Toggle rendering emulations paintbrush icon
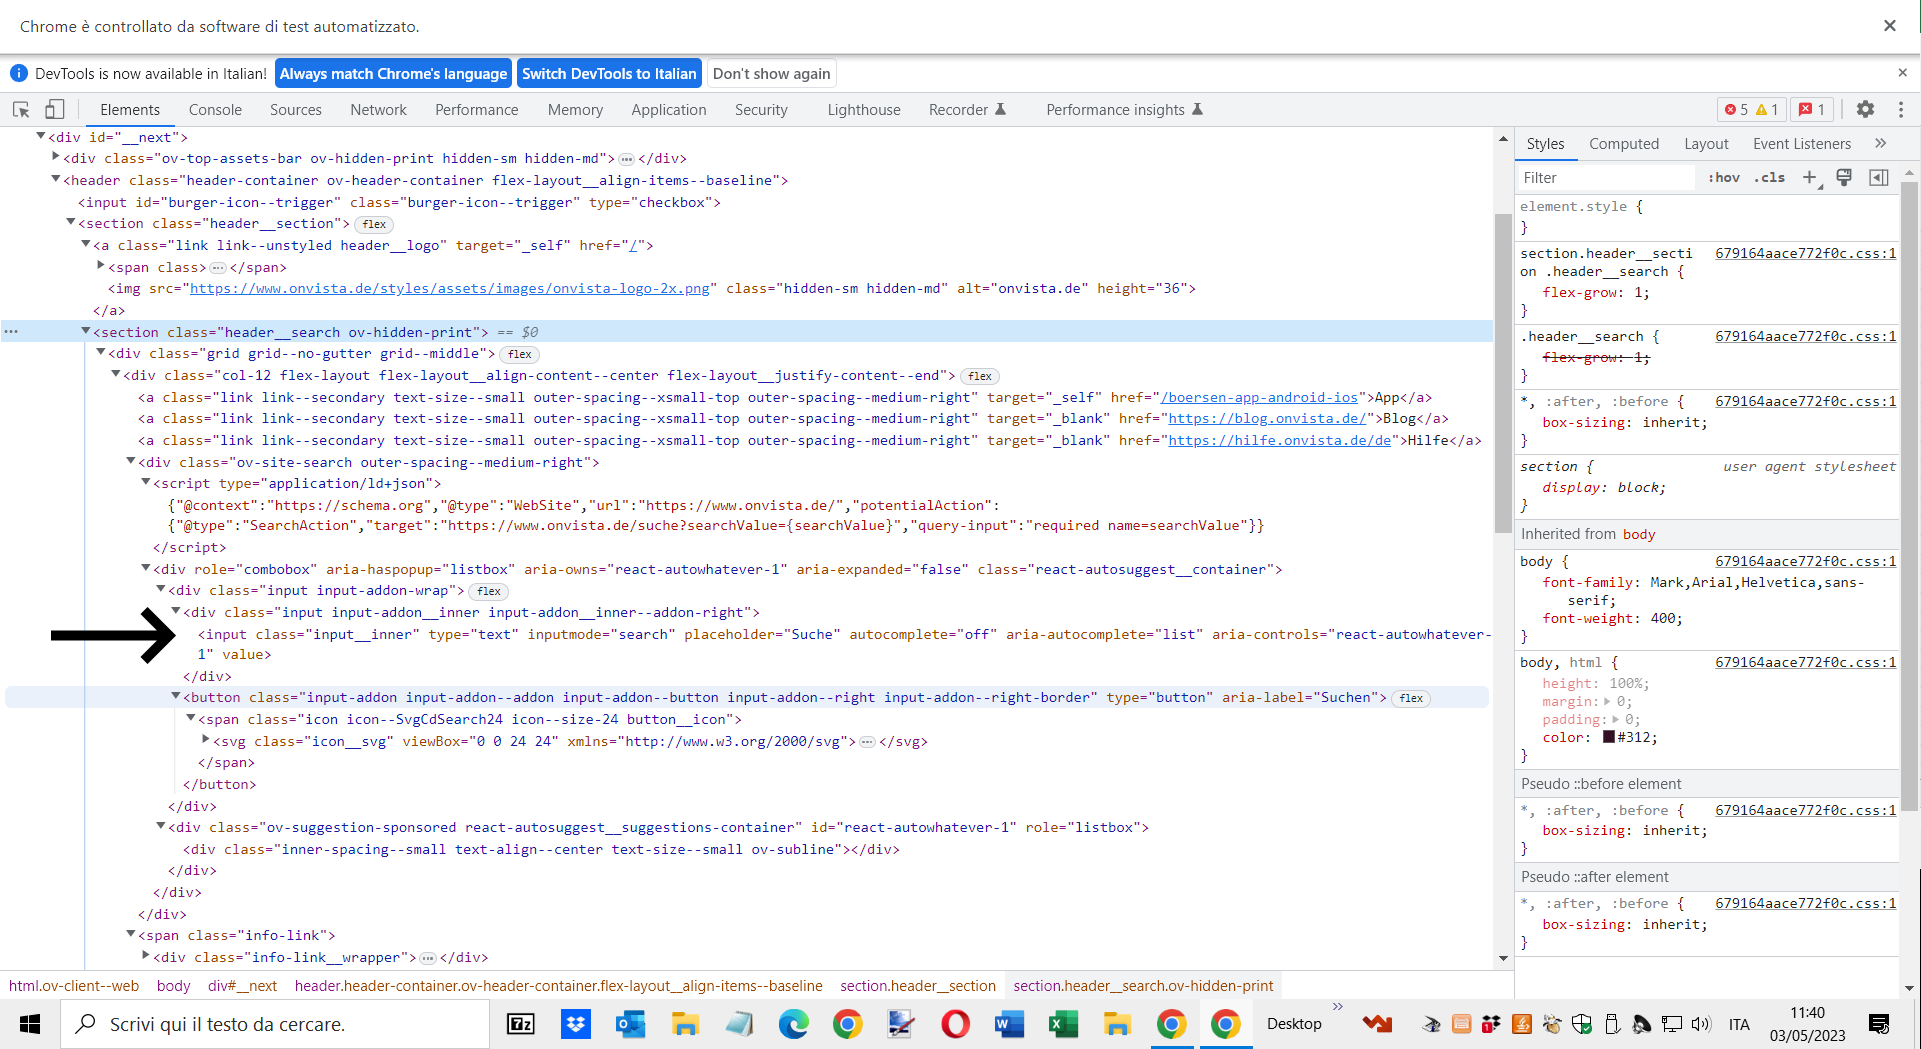Image resolution: width=1921 pixels, height=1049 pixels. pyautogui.click(x=1844, y=177)
